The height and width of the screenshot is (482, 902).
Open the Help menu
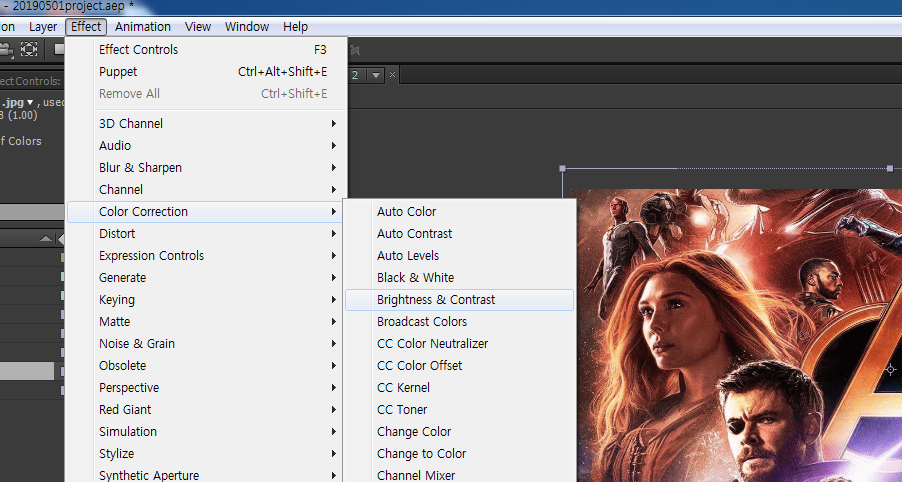296,26
